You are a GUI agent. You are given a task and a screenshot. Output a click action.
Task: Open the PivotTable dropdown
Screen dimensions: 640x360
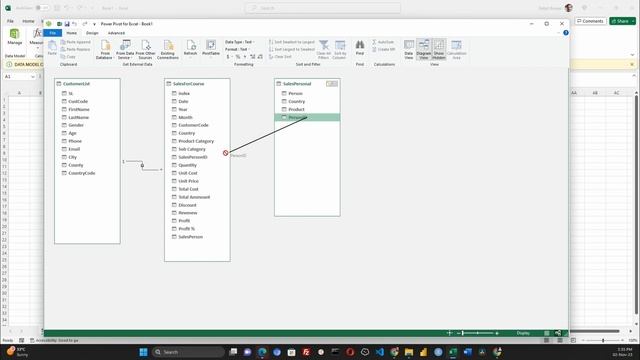[211, 49]
